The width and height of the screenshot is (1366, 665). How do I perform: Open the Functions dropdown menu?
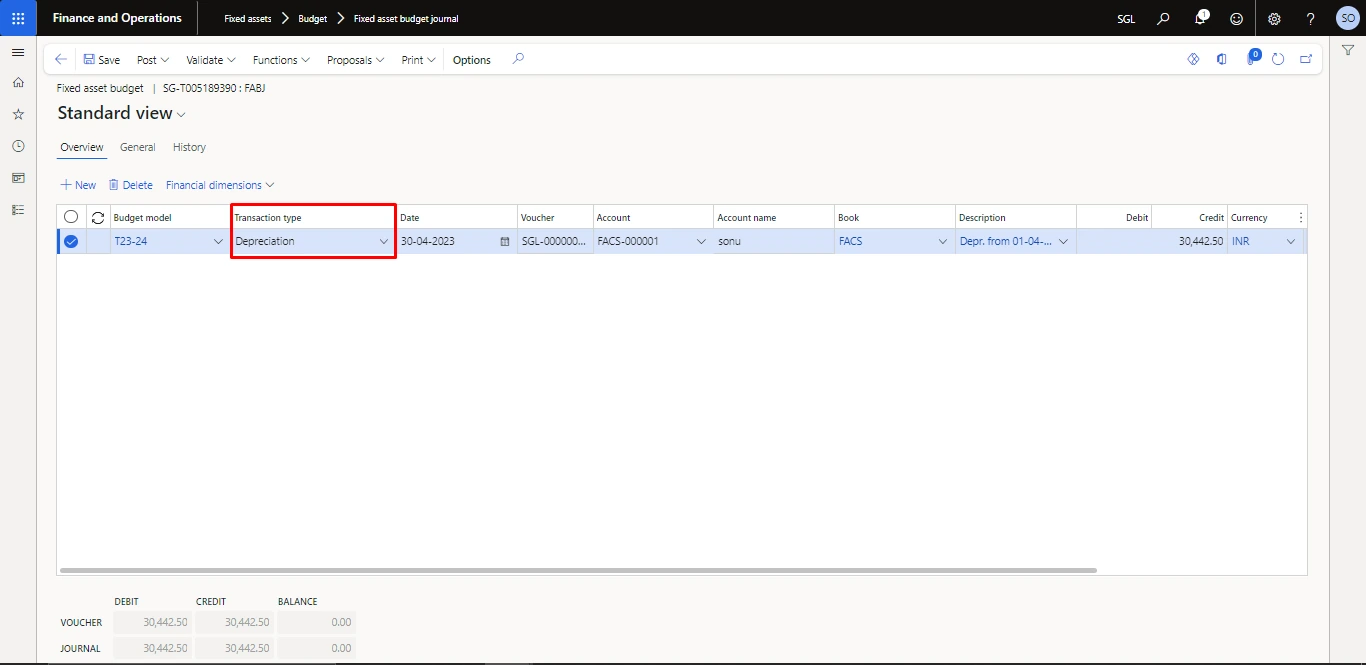pos(281,60)
